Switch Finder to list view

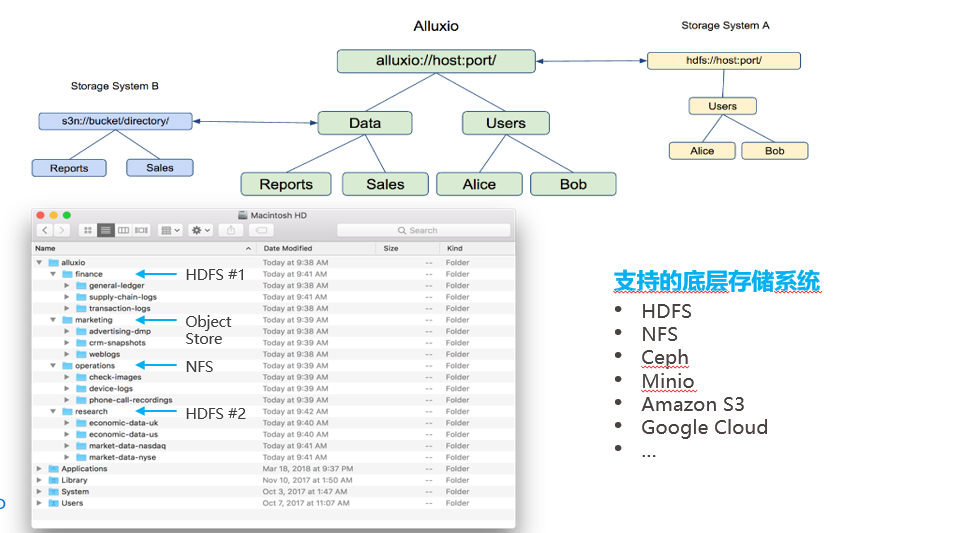pyautogui.click(x=106, y=230)
